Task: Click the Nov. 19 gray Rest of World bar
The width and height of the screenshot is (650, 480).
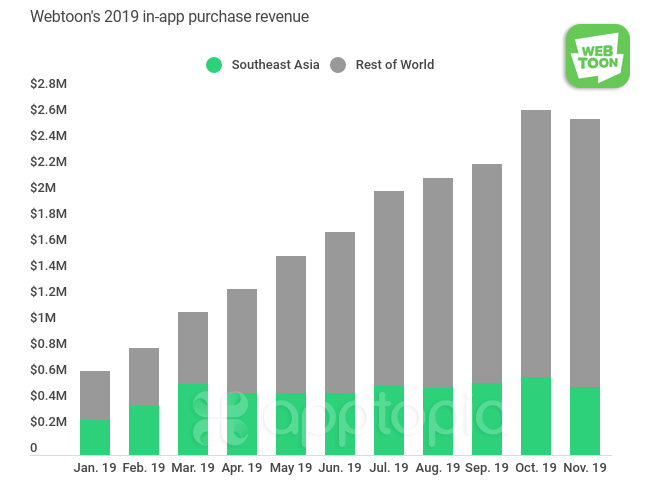Action: (585, 253)
